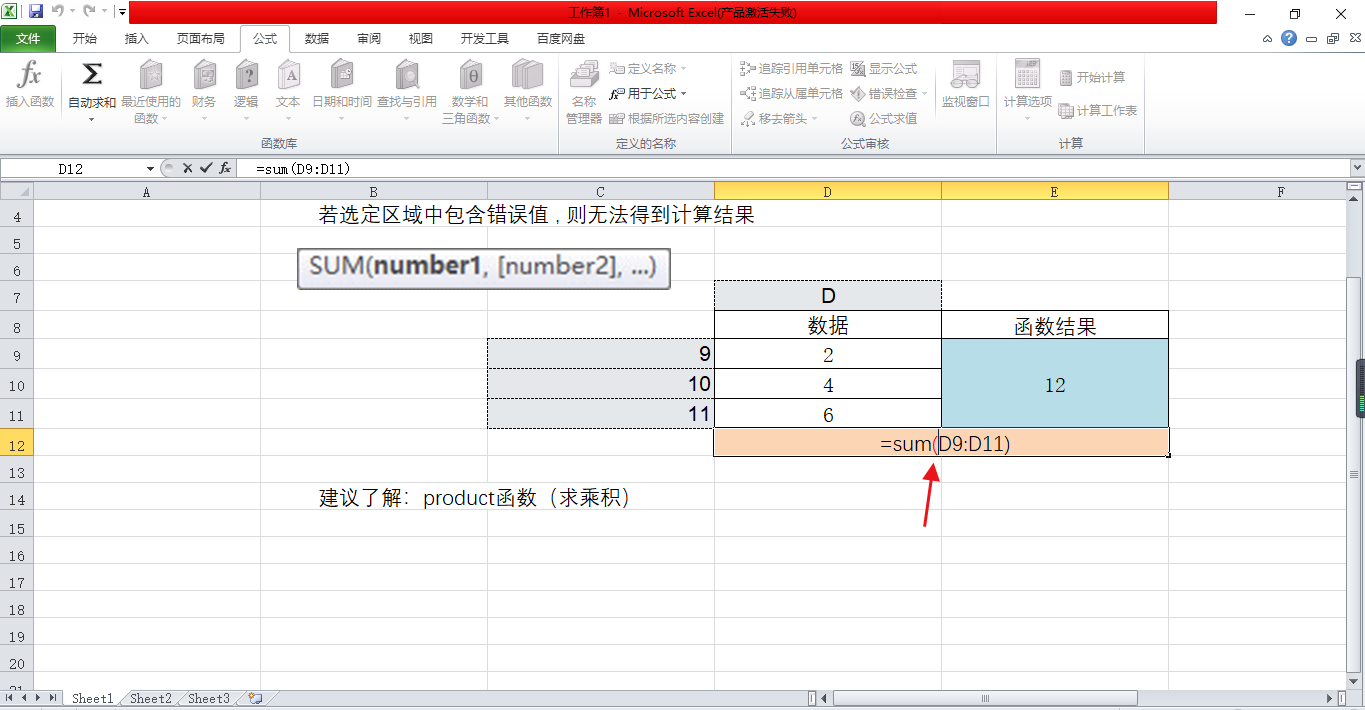The width and height of the screenshot is (1365, 710).
Task: Save workbook via quick access toolbar
Action: pyautogui.click(x=36, y=13)
